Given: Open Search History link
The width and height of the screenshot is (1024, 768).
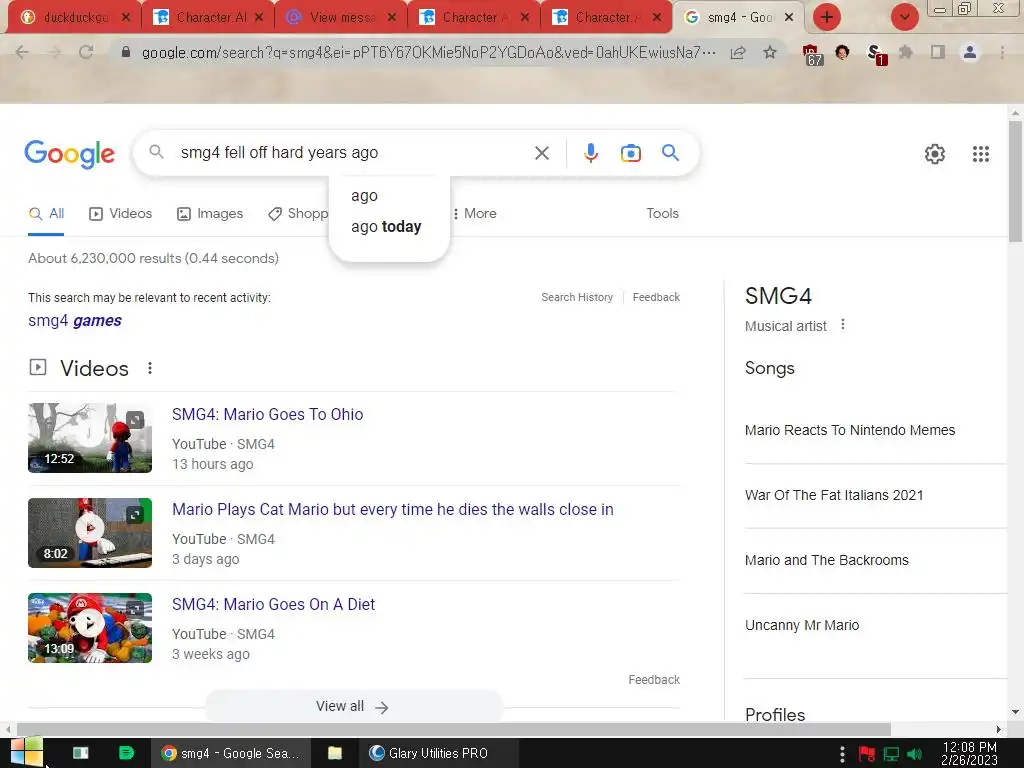Looking at the screenshot, I should point(577,297).
